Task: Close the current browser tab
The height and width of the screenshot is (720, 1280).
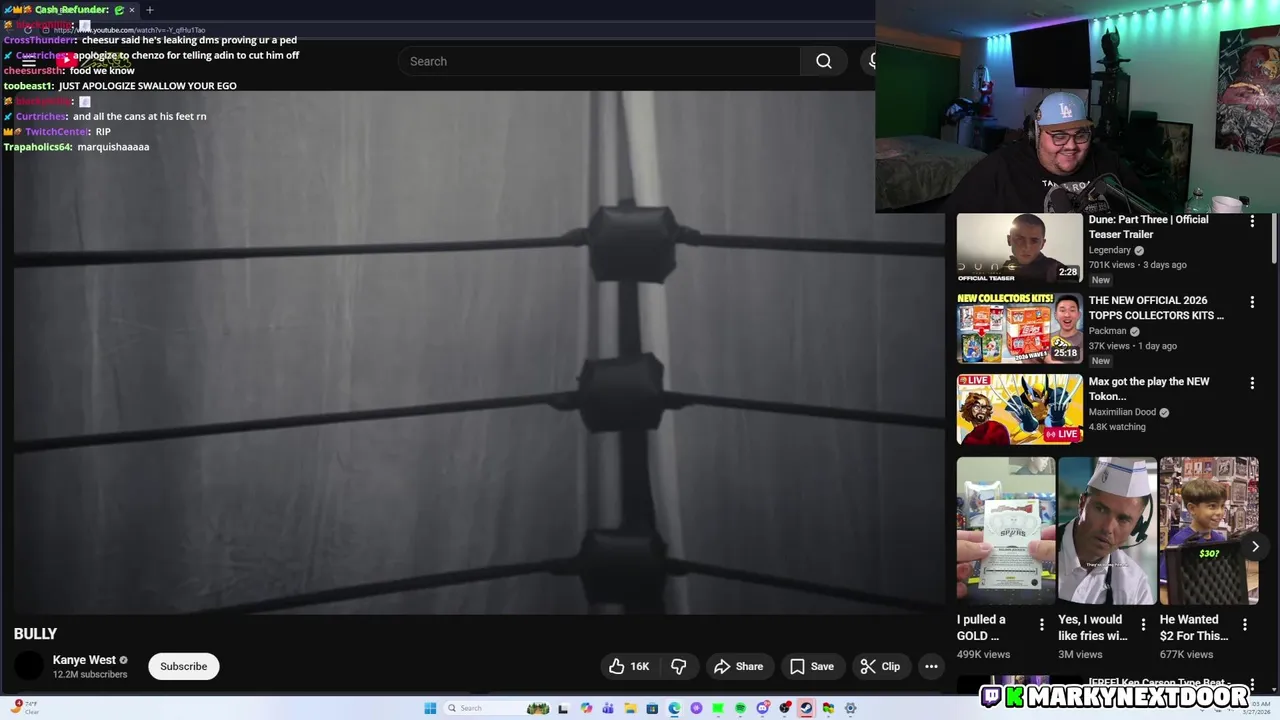Action: [x=131, y=10]
